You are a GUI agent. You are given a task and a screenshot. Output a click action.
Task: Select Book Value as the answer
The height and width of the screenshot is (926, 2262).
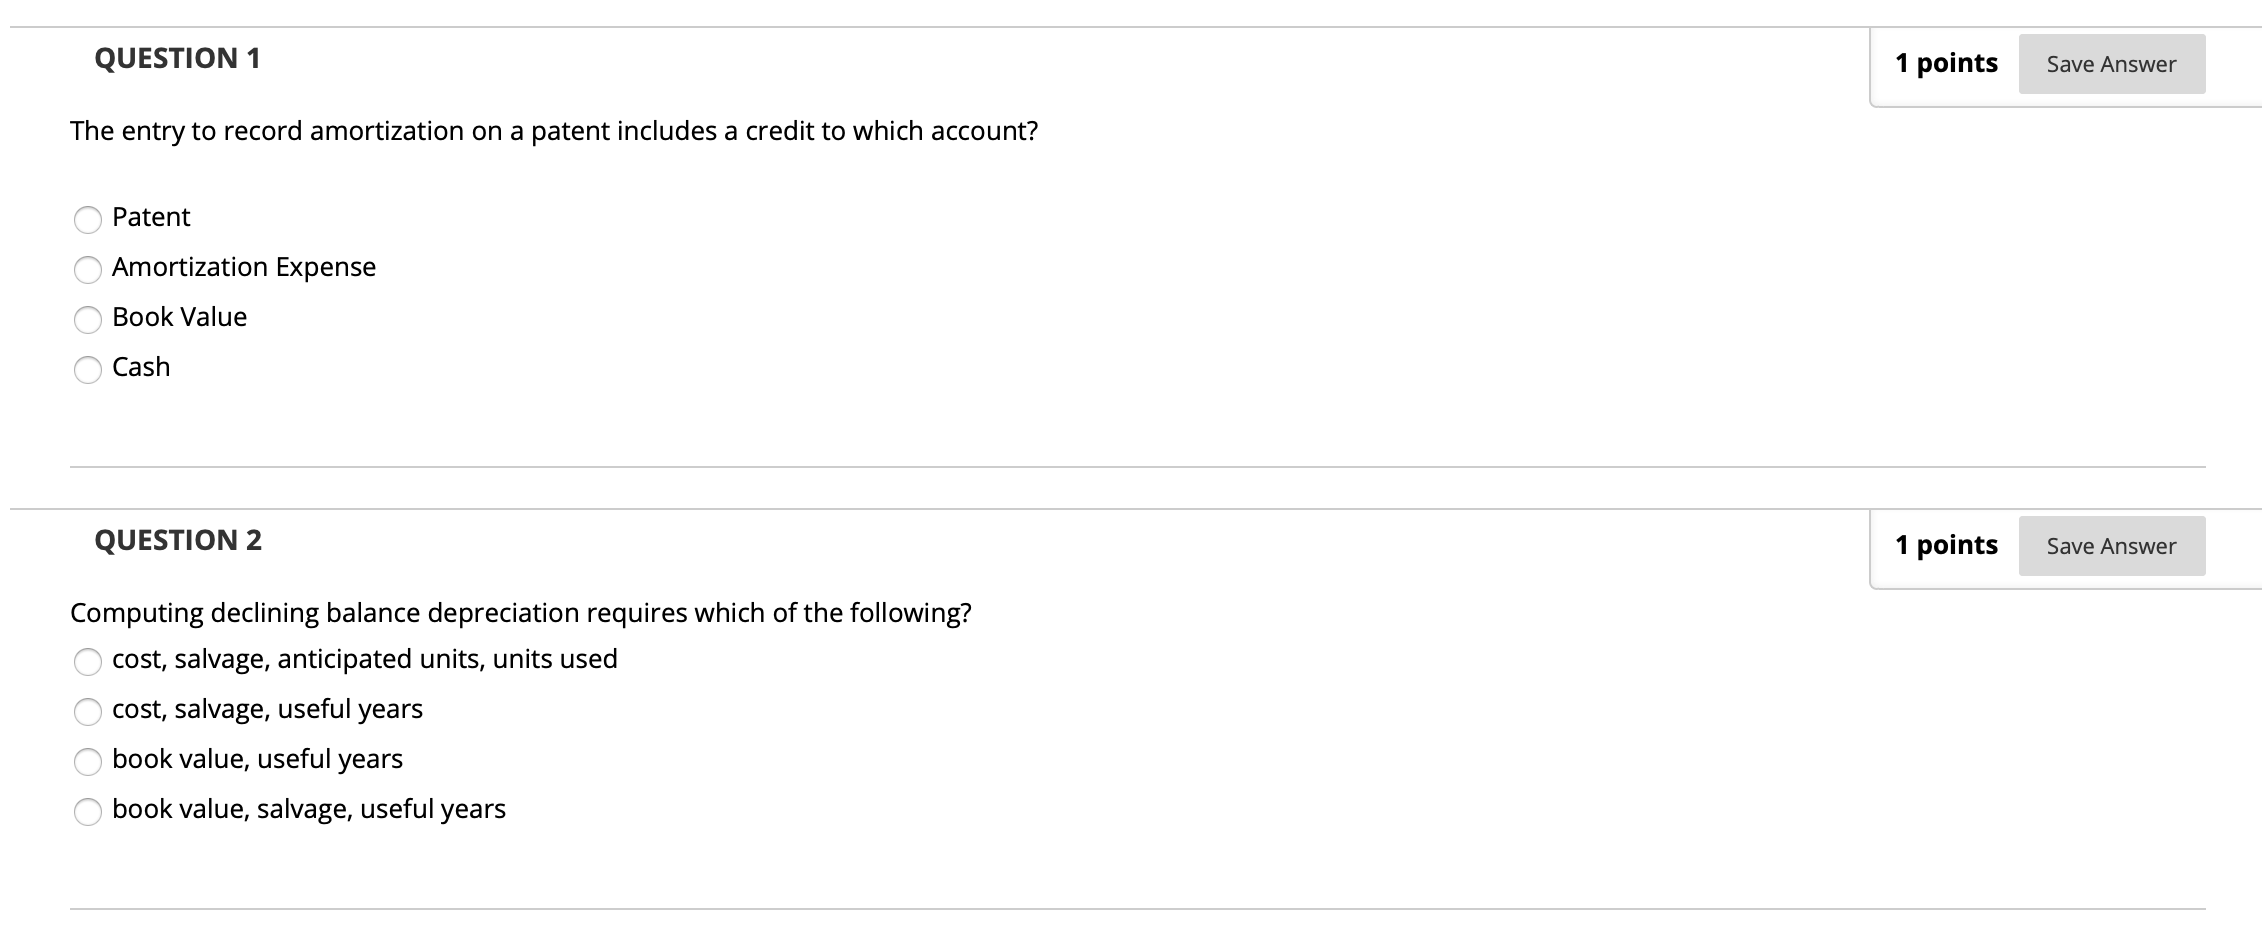pos(88,319)
